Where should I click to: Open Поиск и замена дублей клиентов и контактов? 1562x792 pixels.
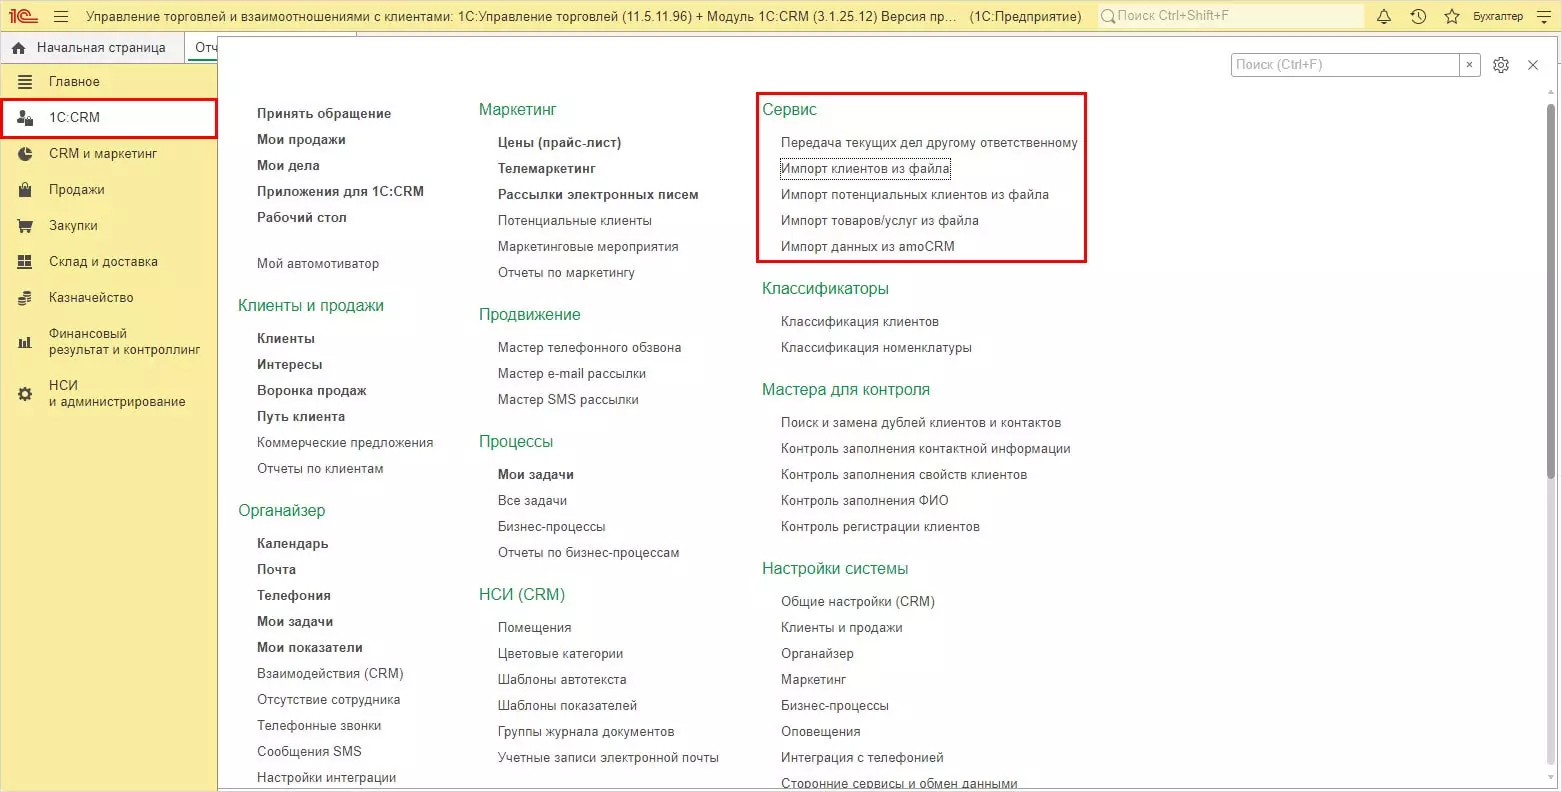coord(921,423)
